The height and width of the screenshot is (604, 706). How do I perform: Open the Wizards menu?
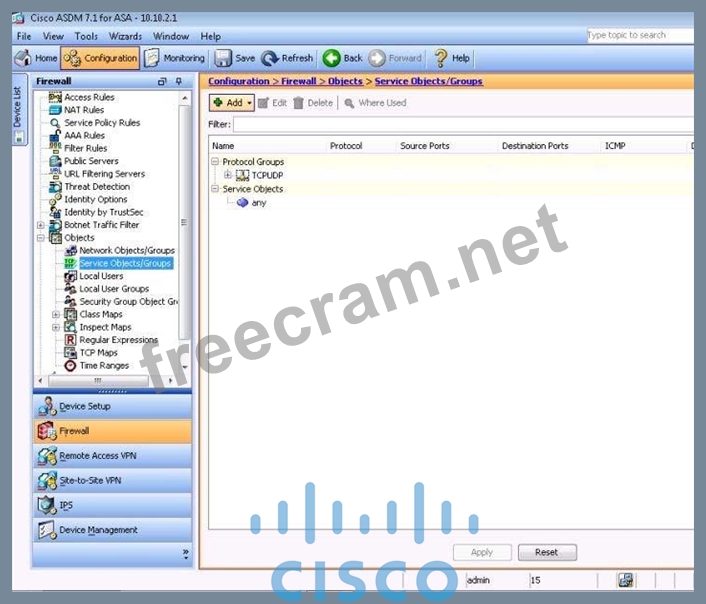125,36
